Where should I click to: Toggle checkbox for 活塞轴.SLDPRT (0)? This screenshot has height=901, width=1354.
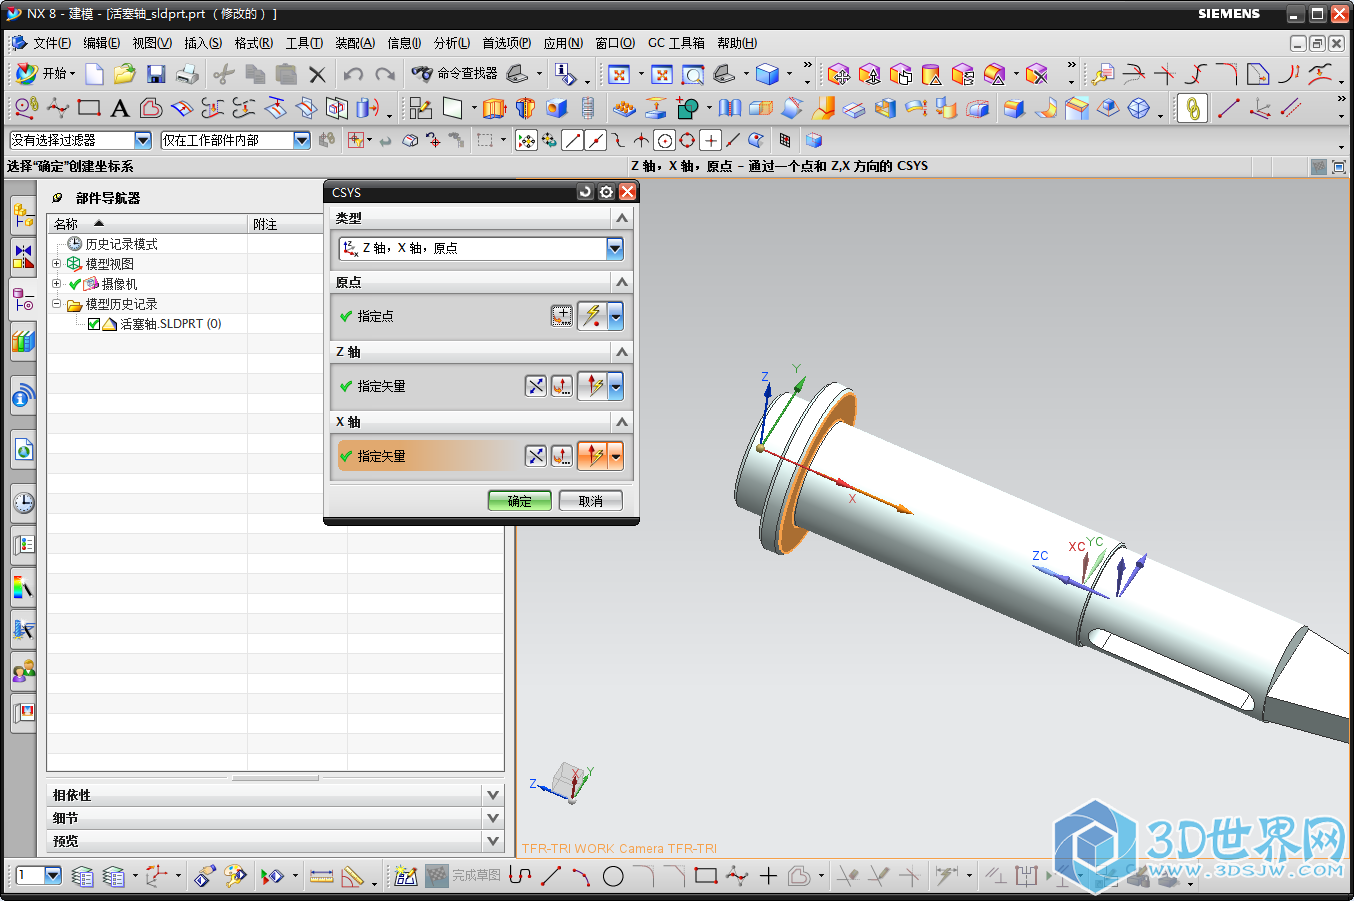94,324
